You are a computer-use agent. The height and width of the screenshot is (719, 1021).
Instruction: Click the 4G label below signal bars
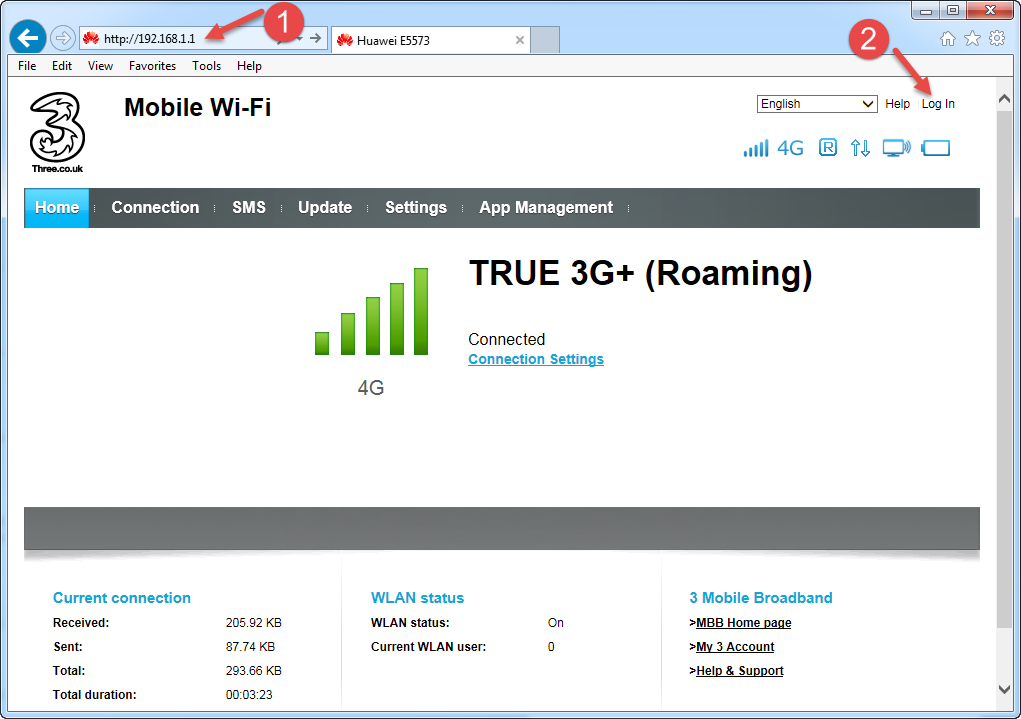371,388
